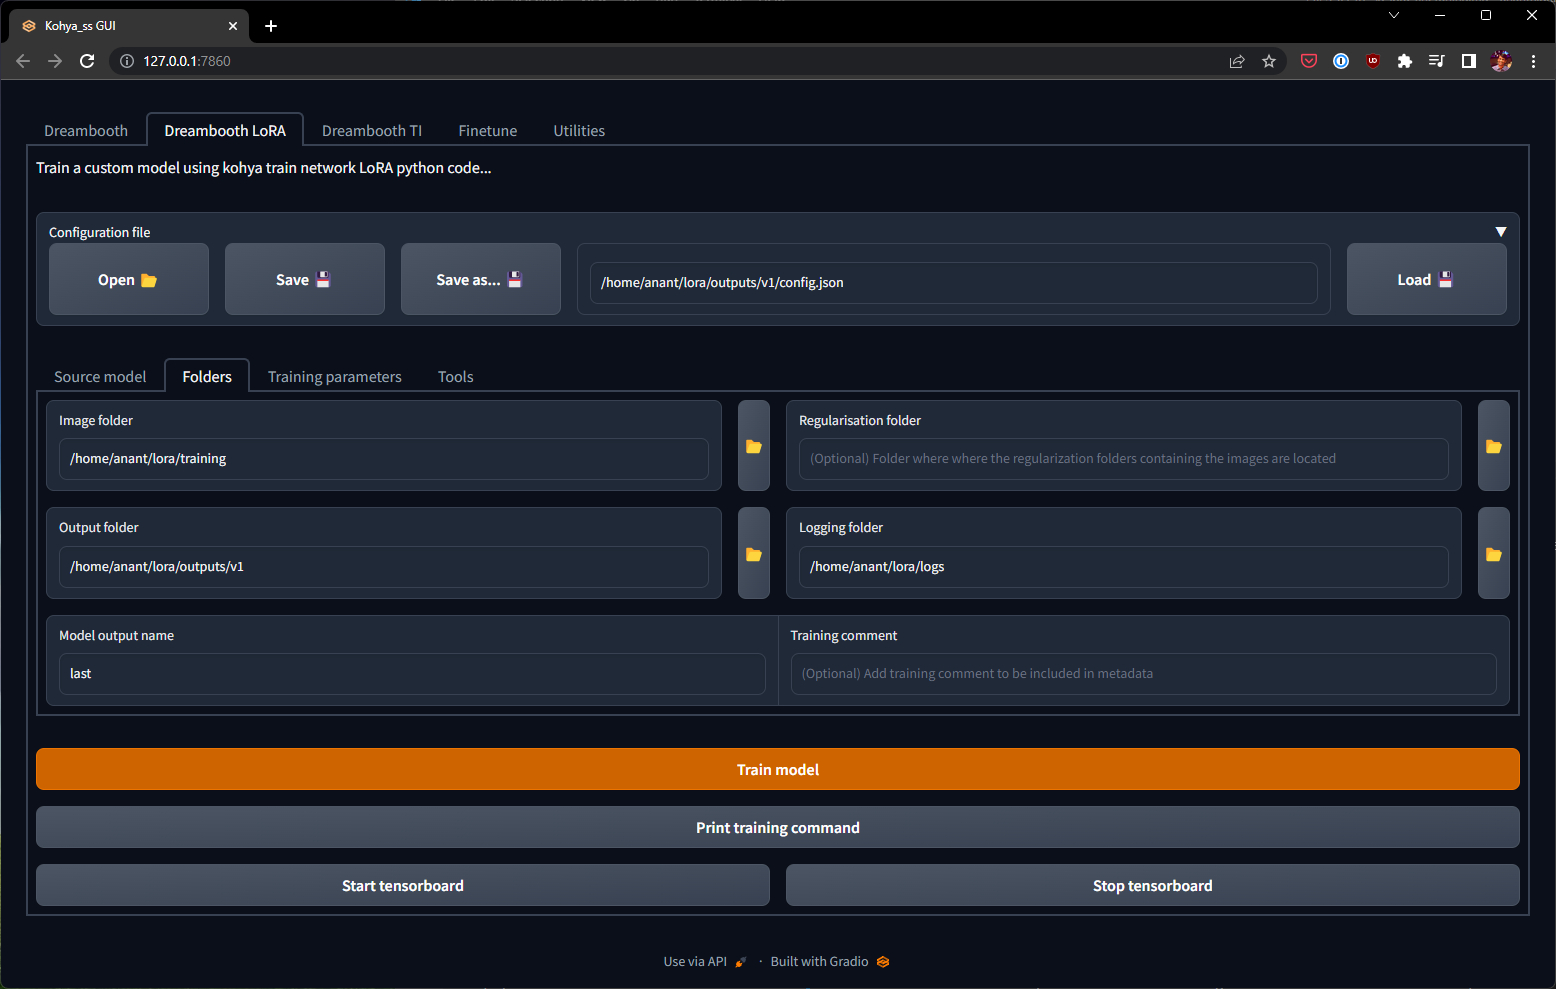1556x989 pixels.
Task: Select the Folders sub-tab
Action: pos(207,377)
